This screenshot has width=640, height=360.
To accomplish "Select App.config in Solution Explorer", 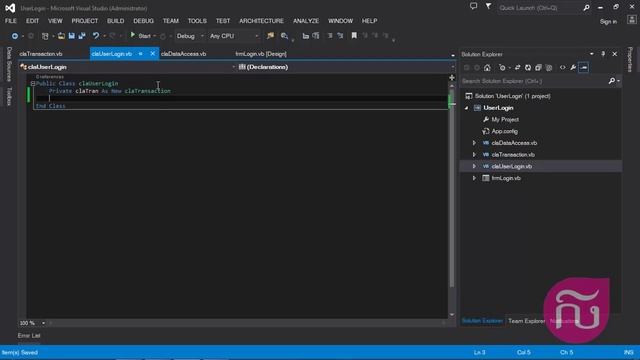I will pos(504,131).
